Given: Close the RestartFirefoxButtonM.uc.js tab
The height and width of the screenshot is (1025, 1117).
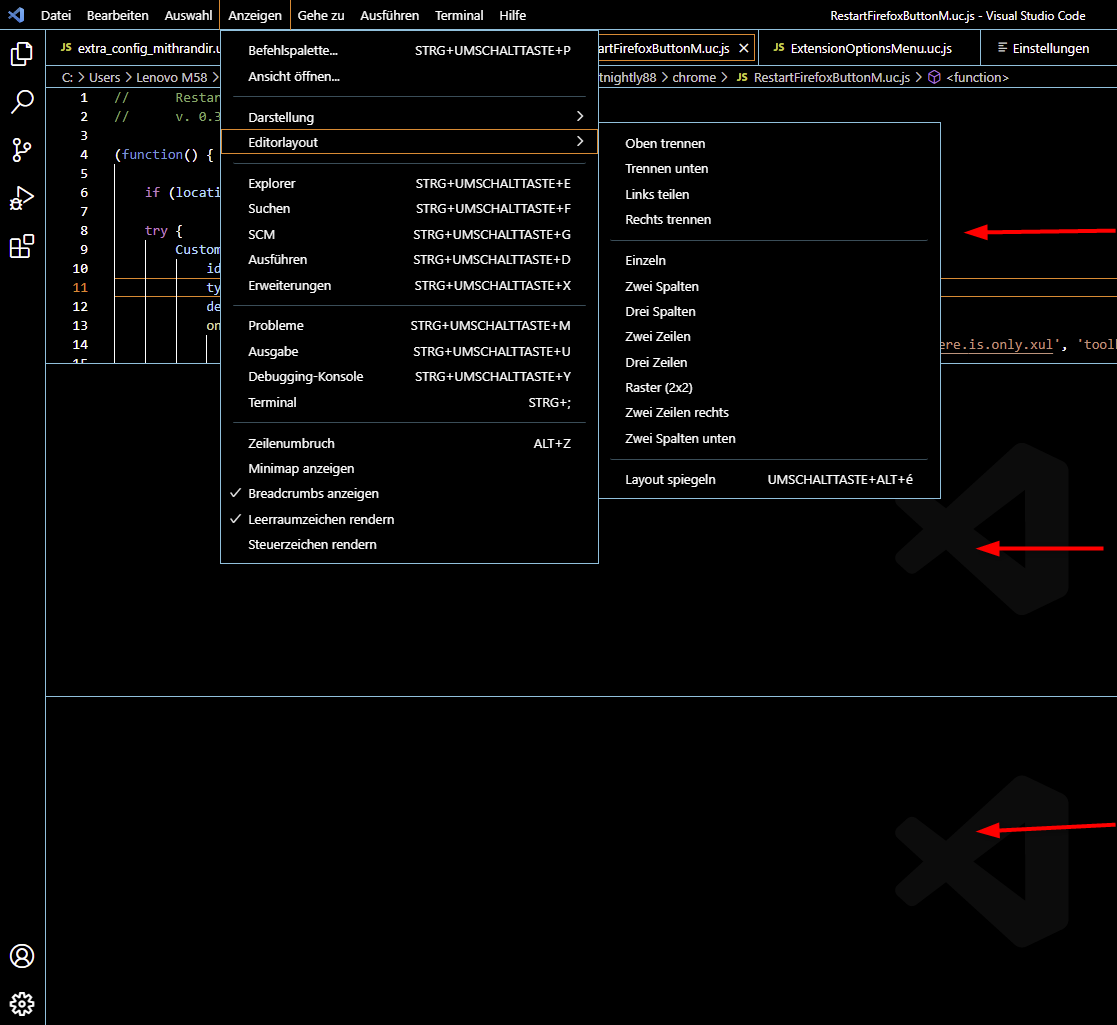Looking at the screenshot, I should tap(744, 48).
